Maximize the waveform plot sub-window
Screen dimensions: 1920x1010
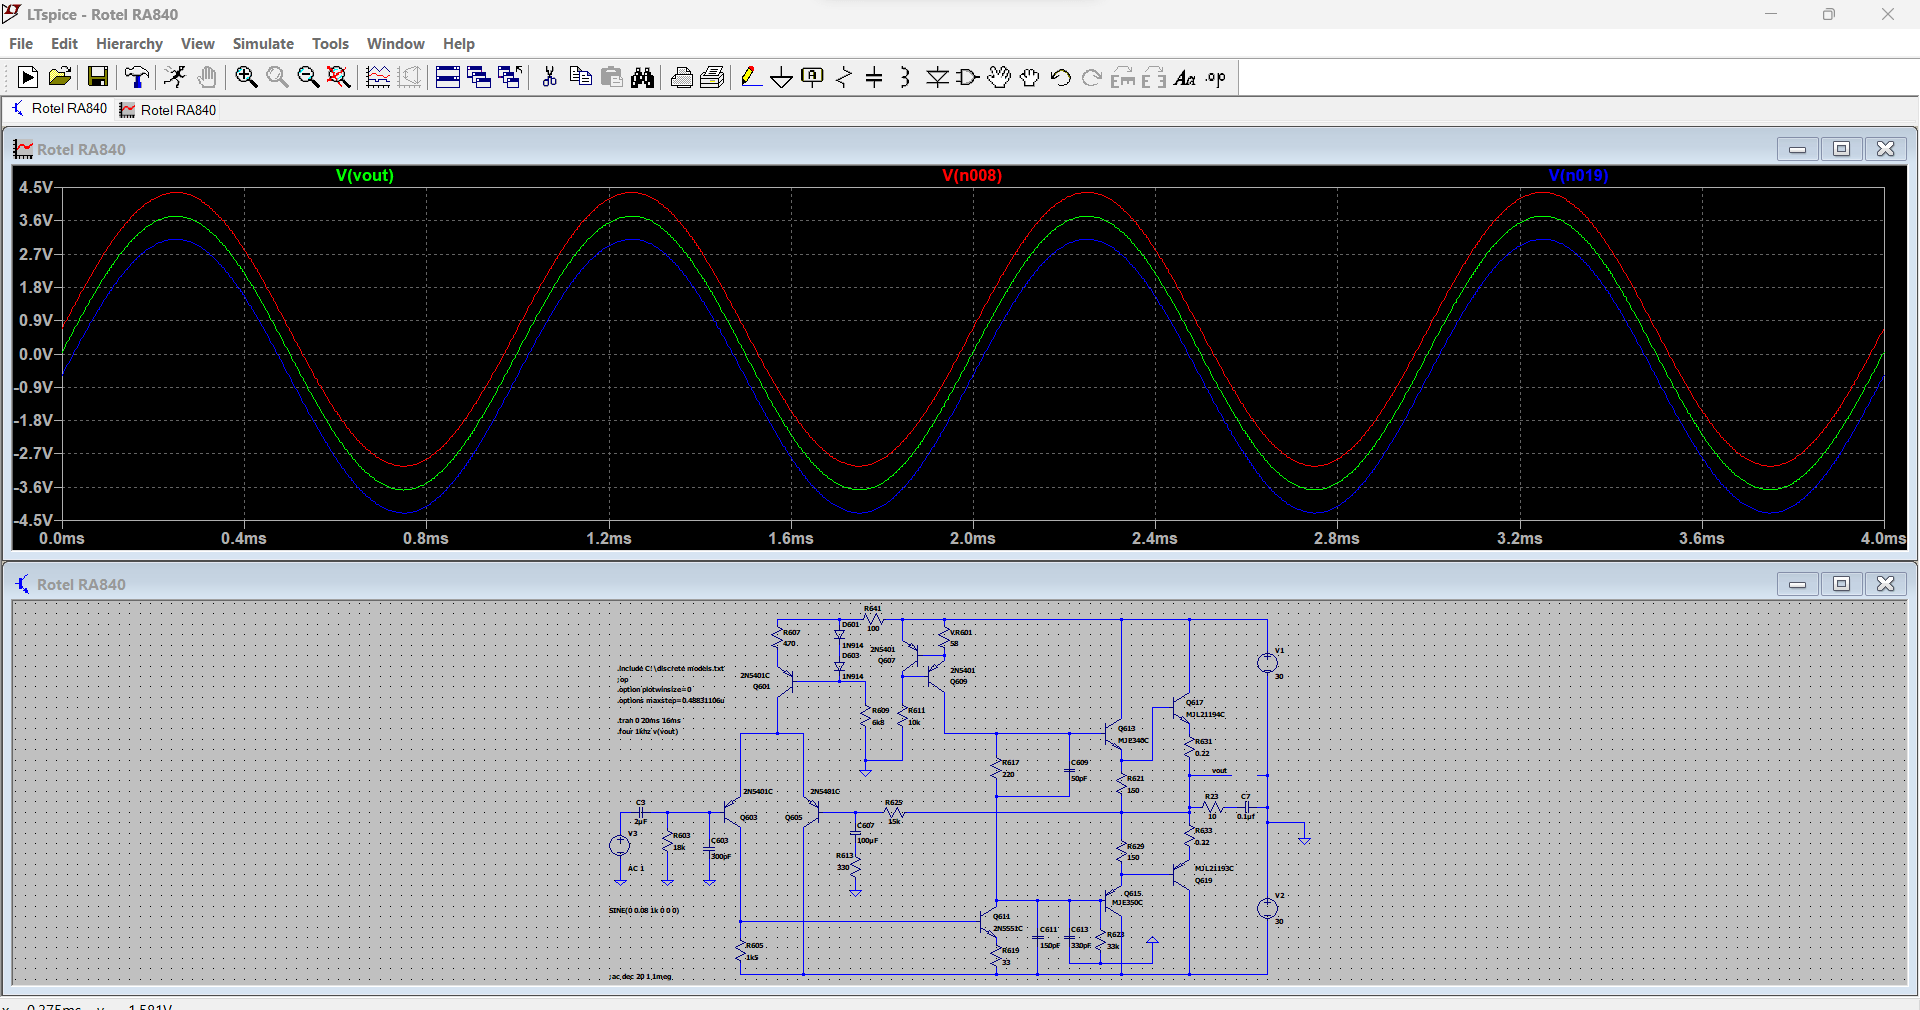coord(1841,149)
